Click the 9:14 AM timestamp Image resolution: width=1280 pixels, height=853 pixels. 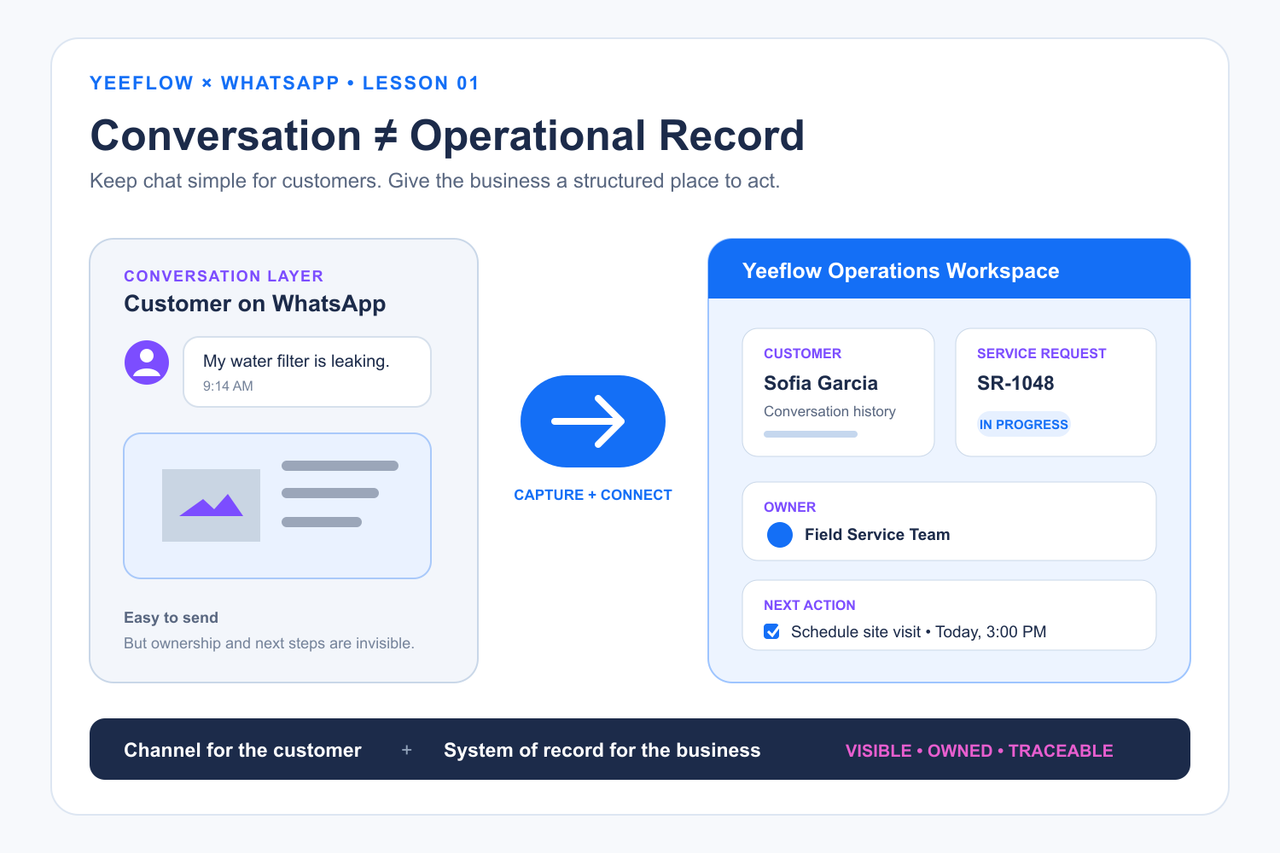coord(228,385)
